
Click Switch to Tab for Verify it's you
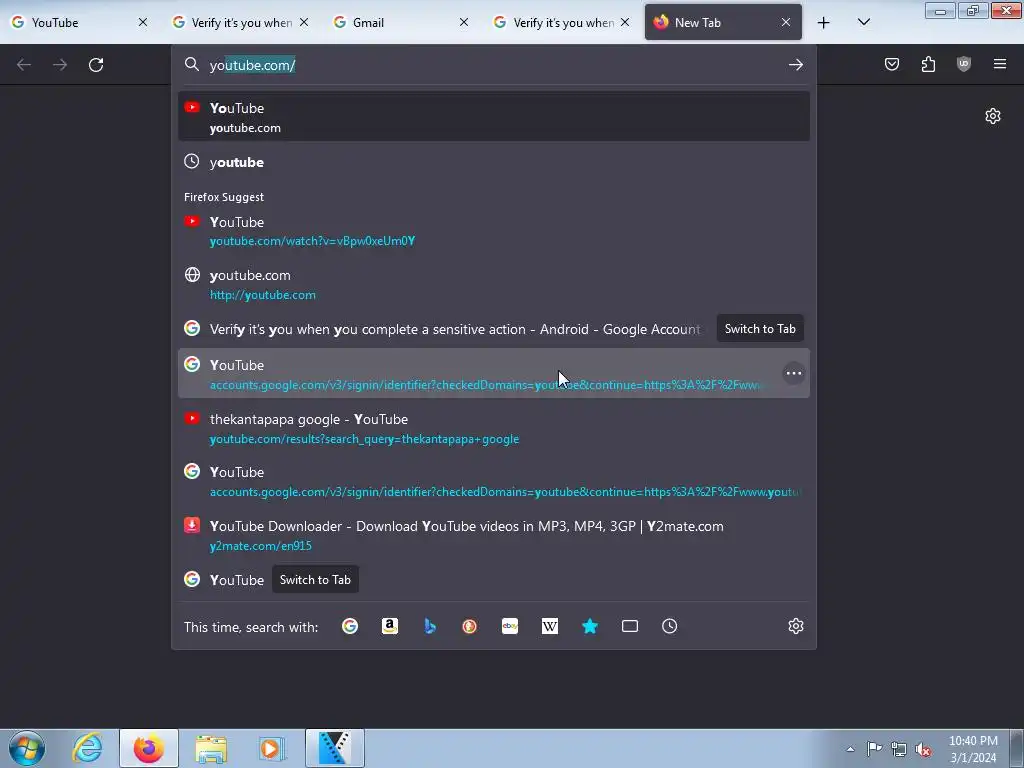760,328
